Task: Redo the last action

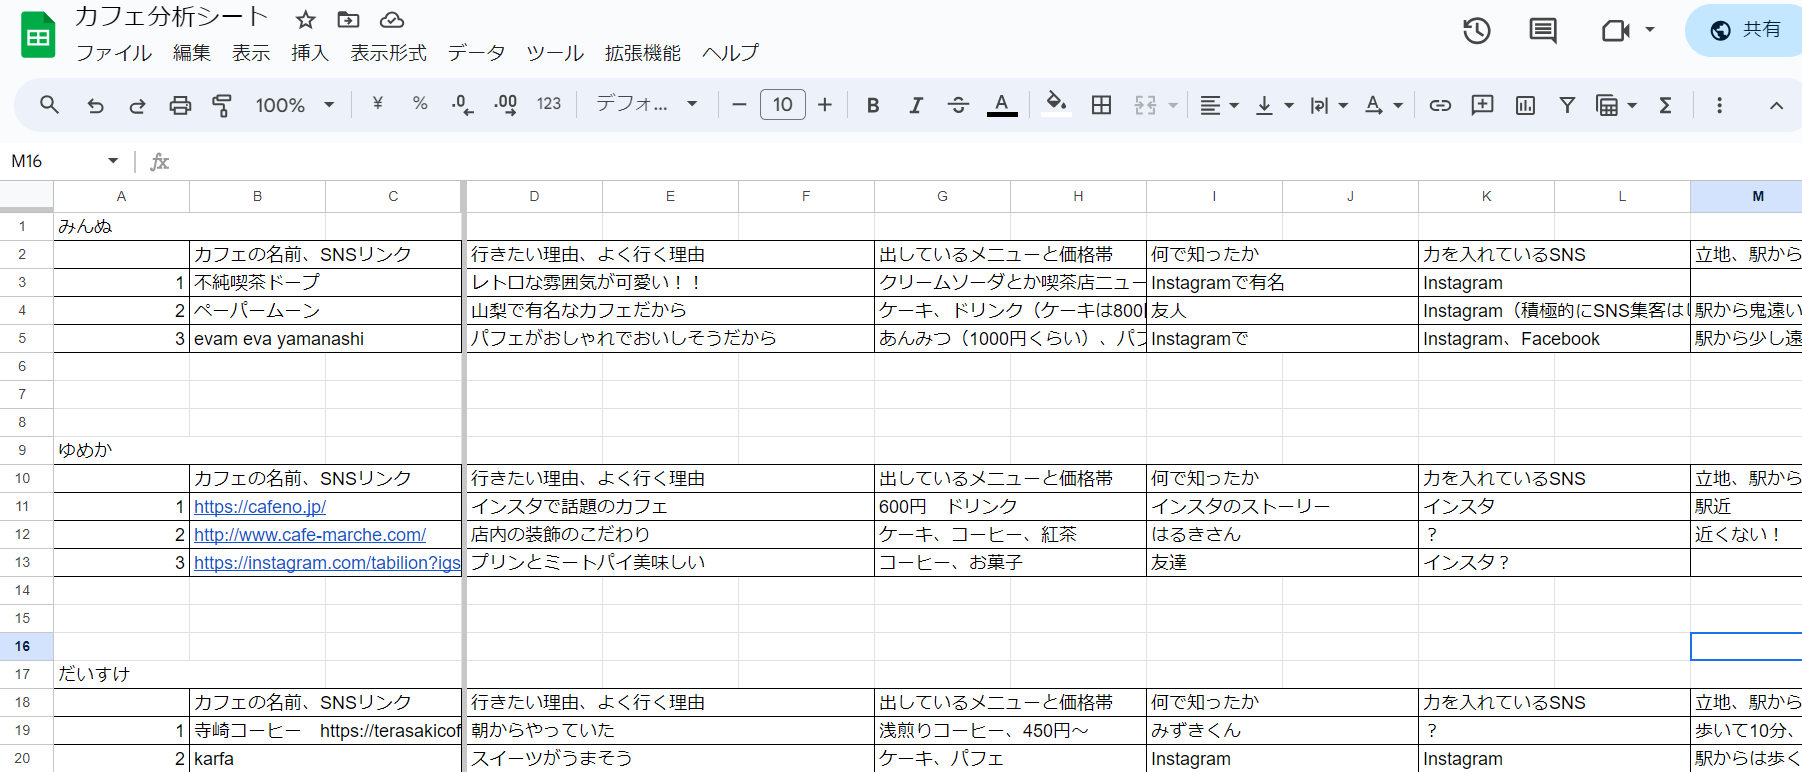Action: click(137, 105)
